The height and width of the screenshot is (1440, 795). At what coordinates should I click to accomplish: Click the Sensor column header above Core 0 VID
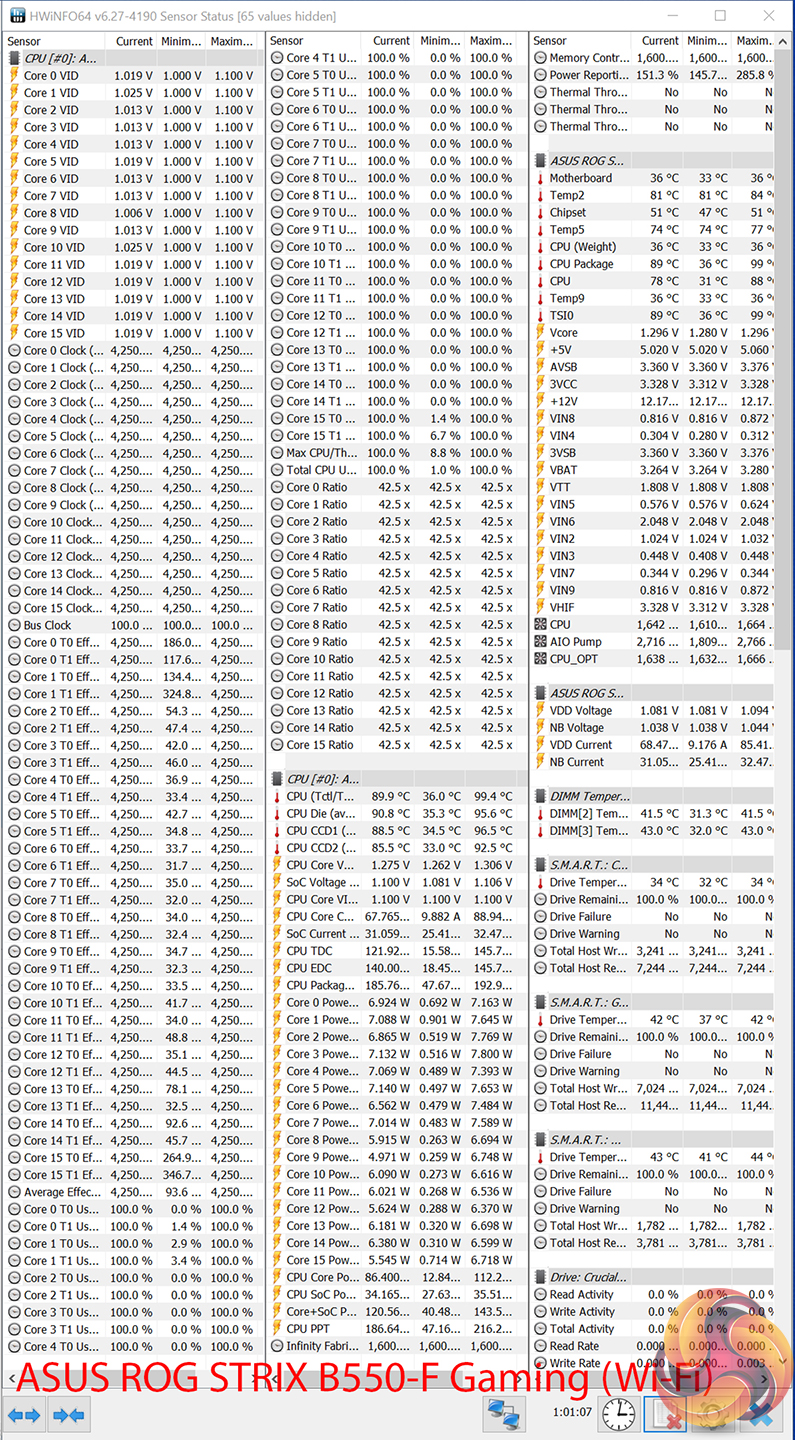tap(56, 41)
